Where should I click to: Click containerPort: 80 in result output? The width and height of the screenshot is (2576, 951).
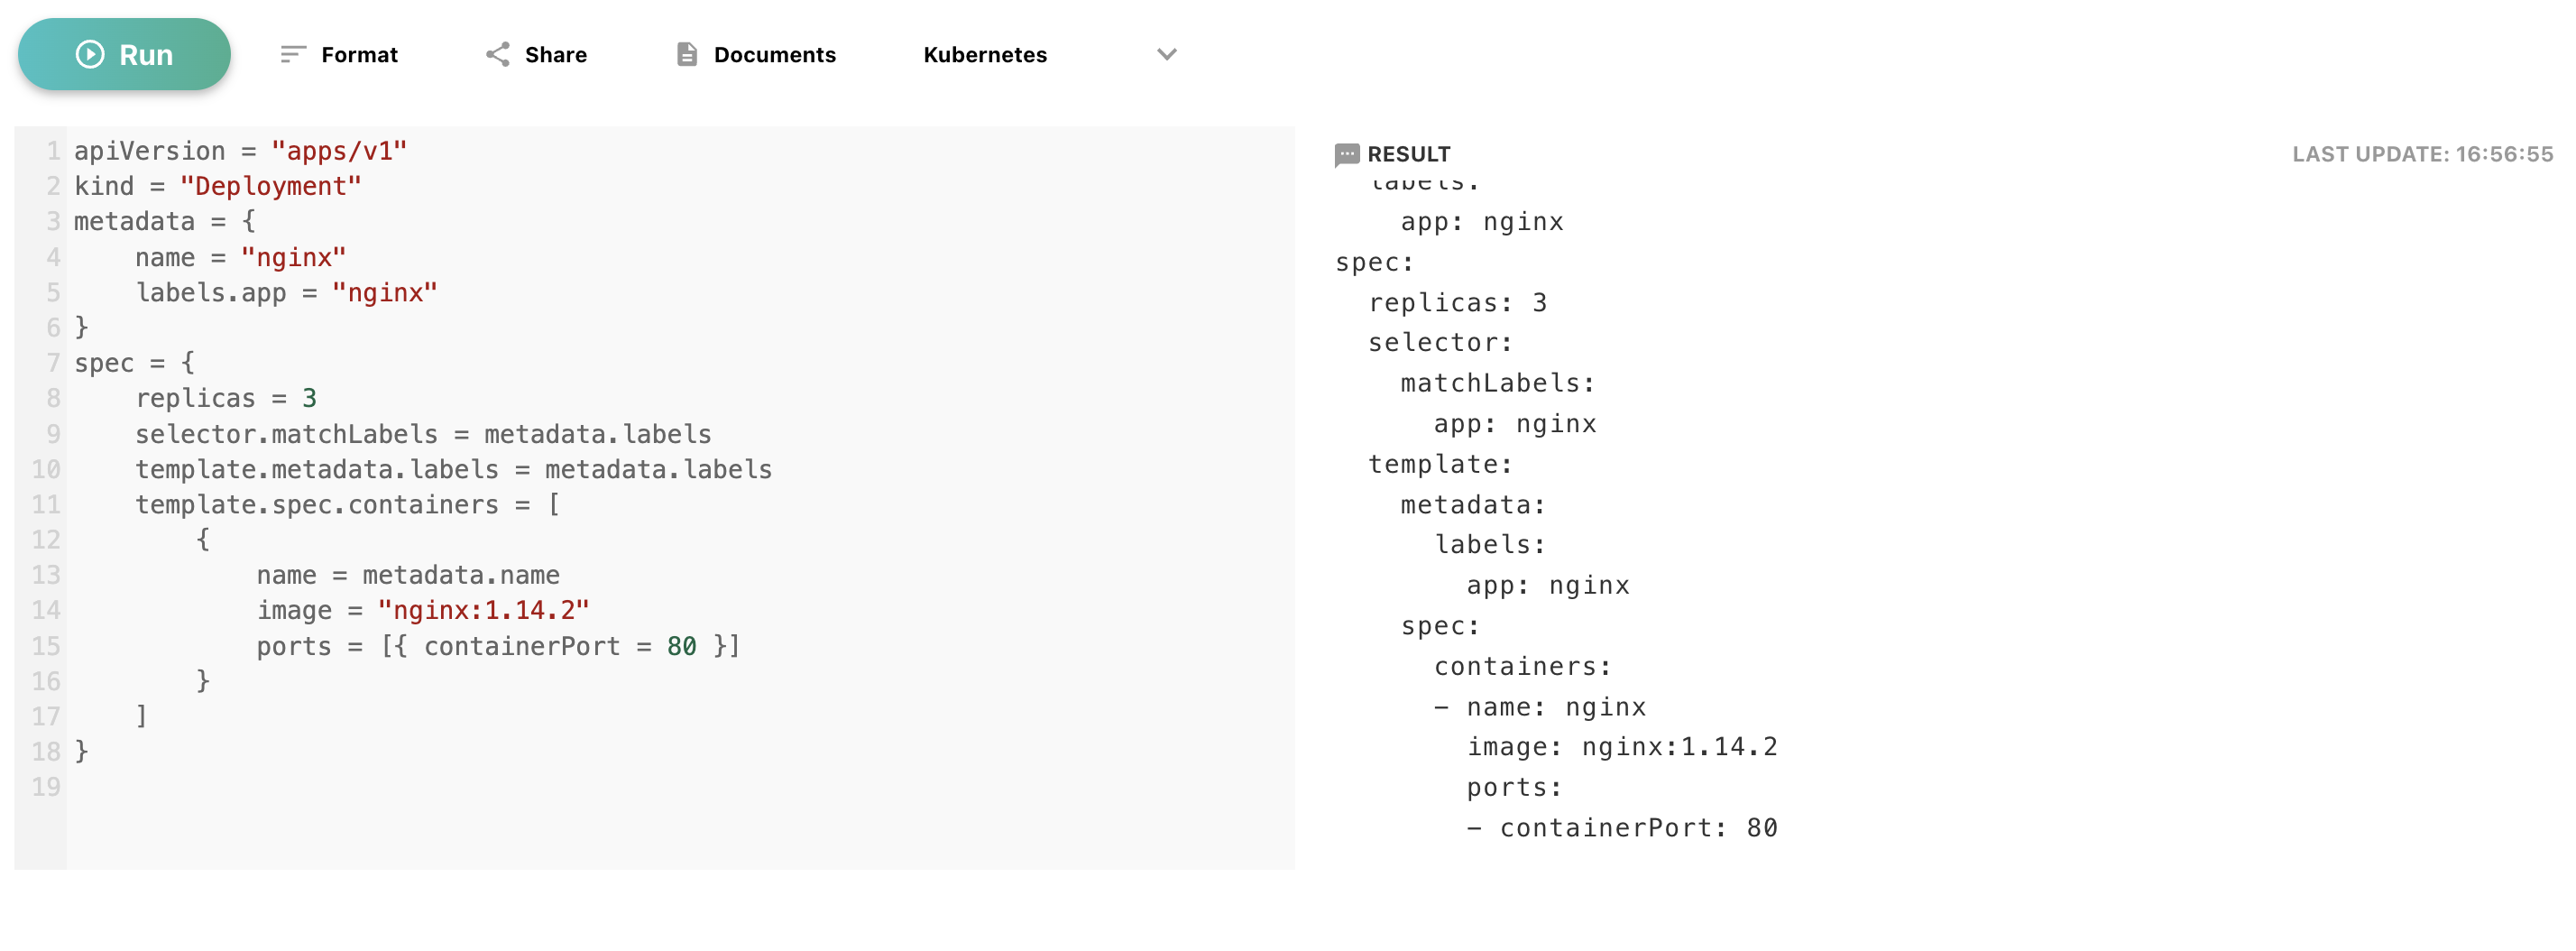tap(1638, 828)
